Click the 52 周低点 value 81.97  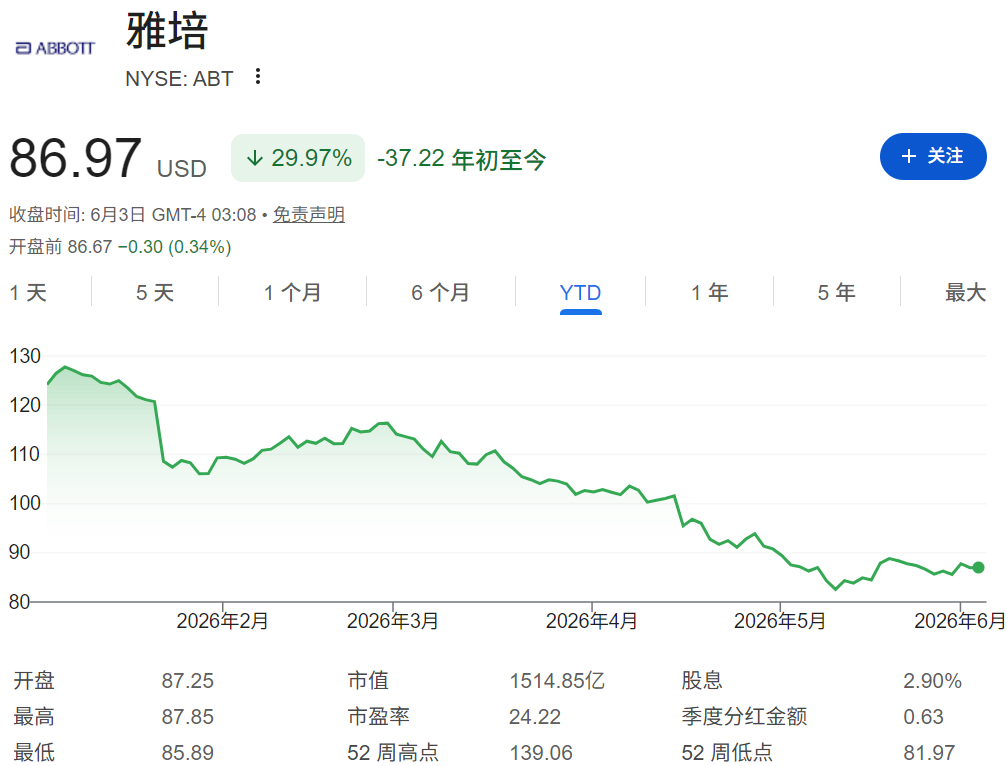929,753
